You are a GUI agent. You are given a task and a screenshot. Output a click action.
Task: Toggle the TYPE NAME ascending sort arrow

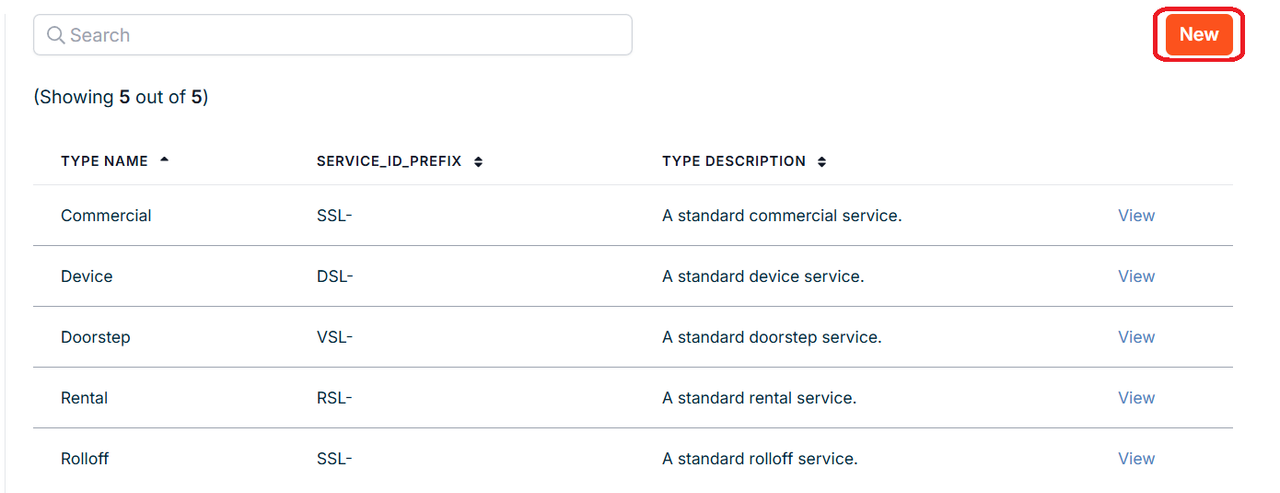(164, 160)
